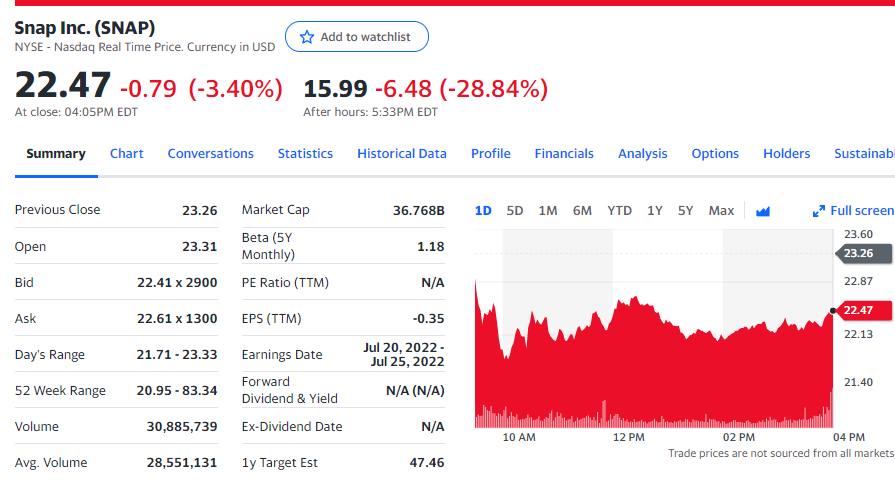The height and width of the screenshot is (481, 895).
Task: Click the EPS (TTM) value -0.35
Action: point(428,318)
